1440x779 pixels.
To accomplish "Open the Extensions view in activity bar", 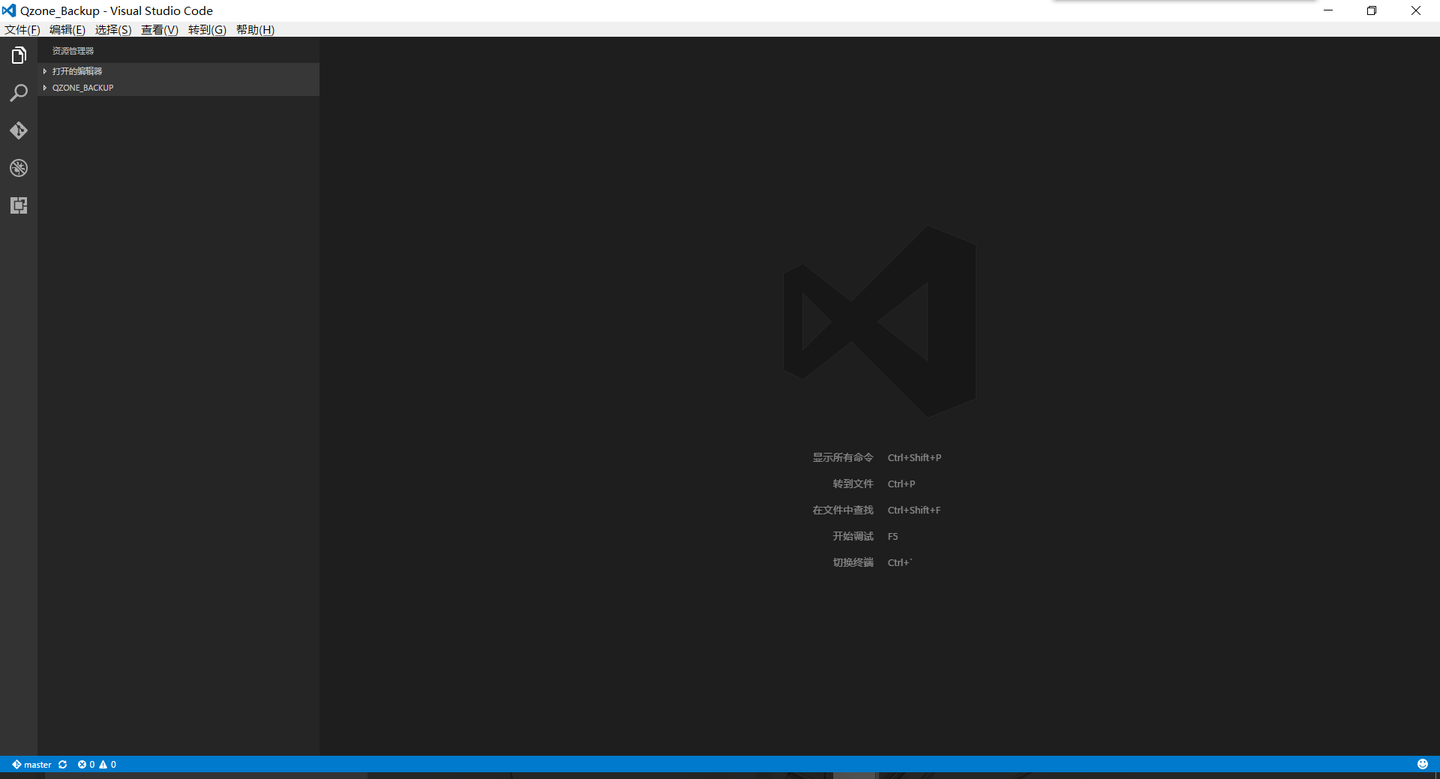I will [x=18, y=205].
